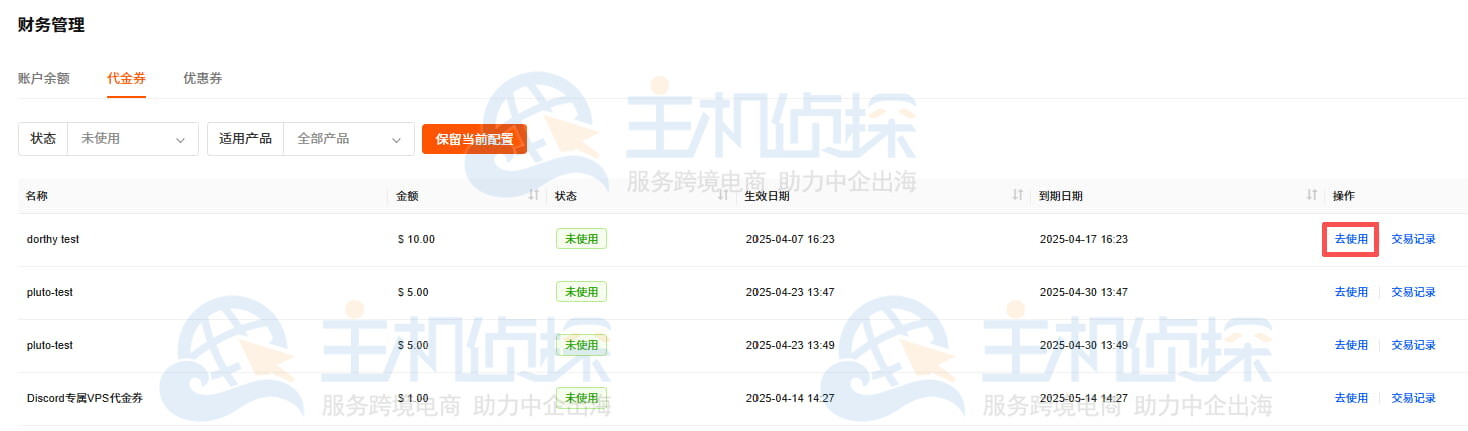Select the dorthy test voucher name

[x=53, y=239]
